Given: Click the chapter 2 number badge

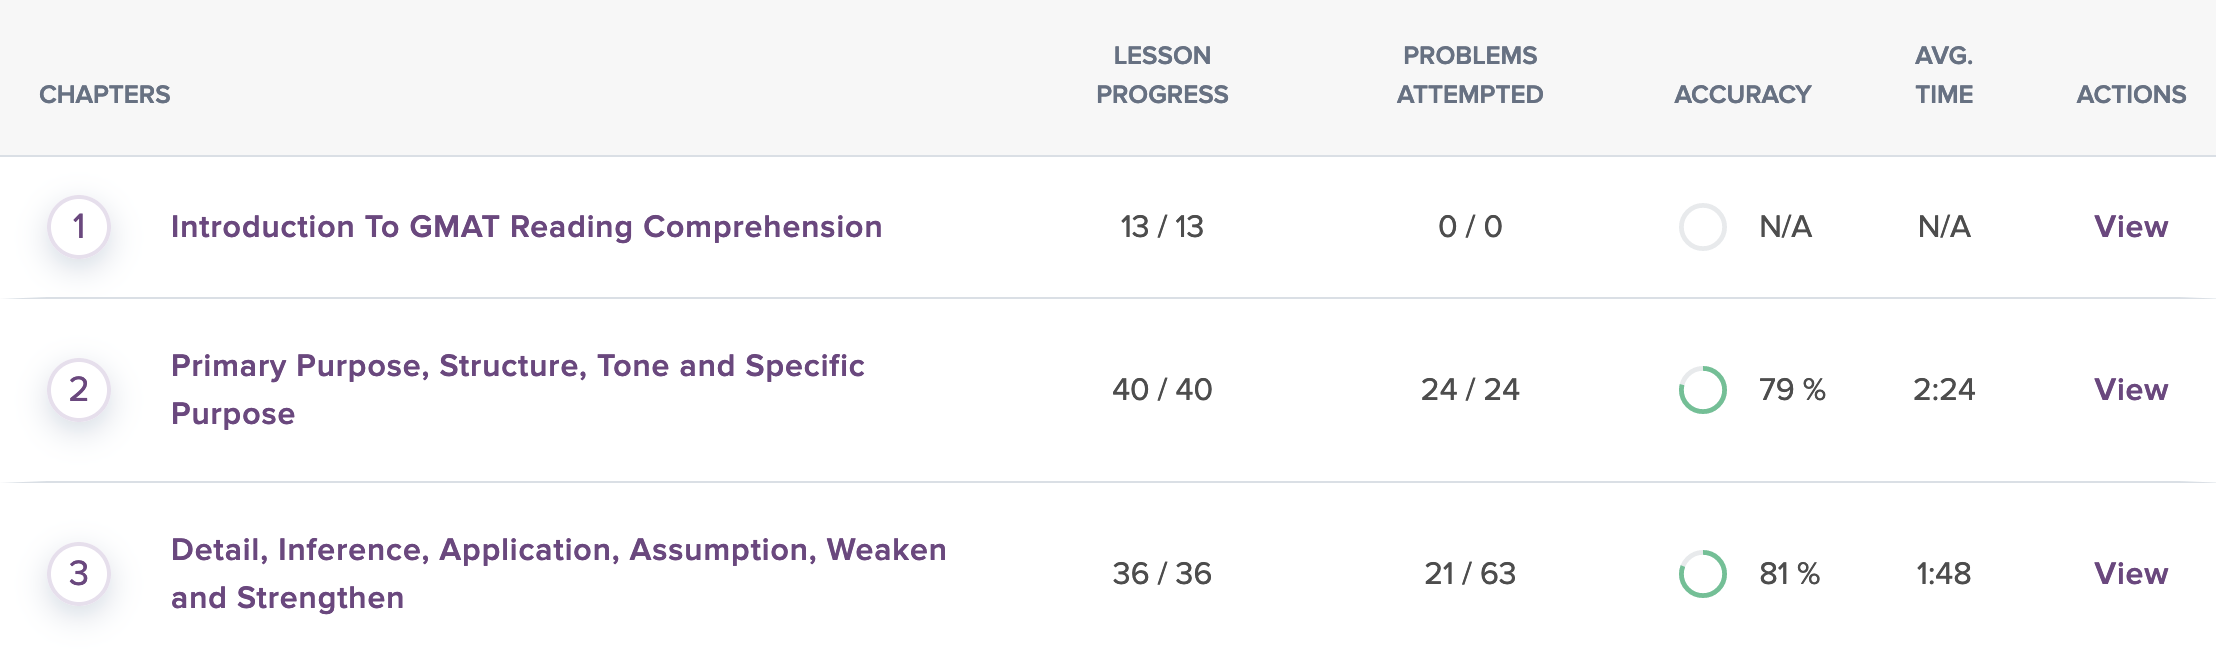Looking at the screenshot, I should (x=79, y=389).
